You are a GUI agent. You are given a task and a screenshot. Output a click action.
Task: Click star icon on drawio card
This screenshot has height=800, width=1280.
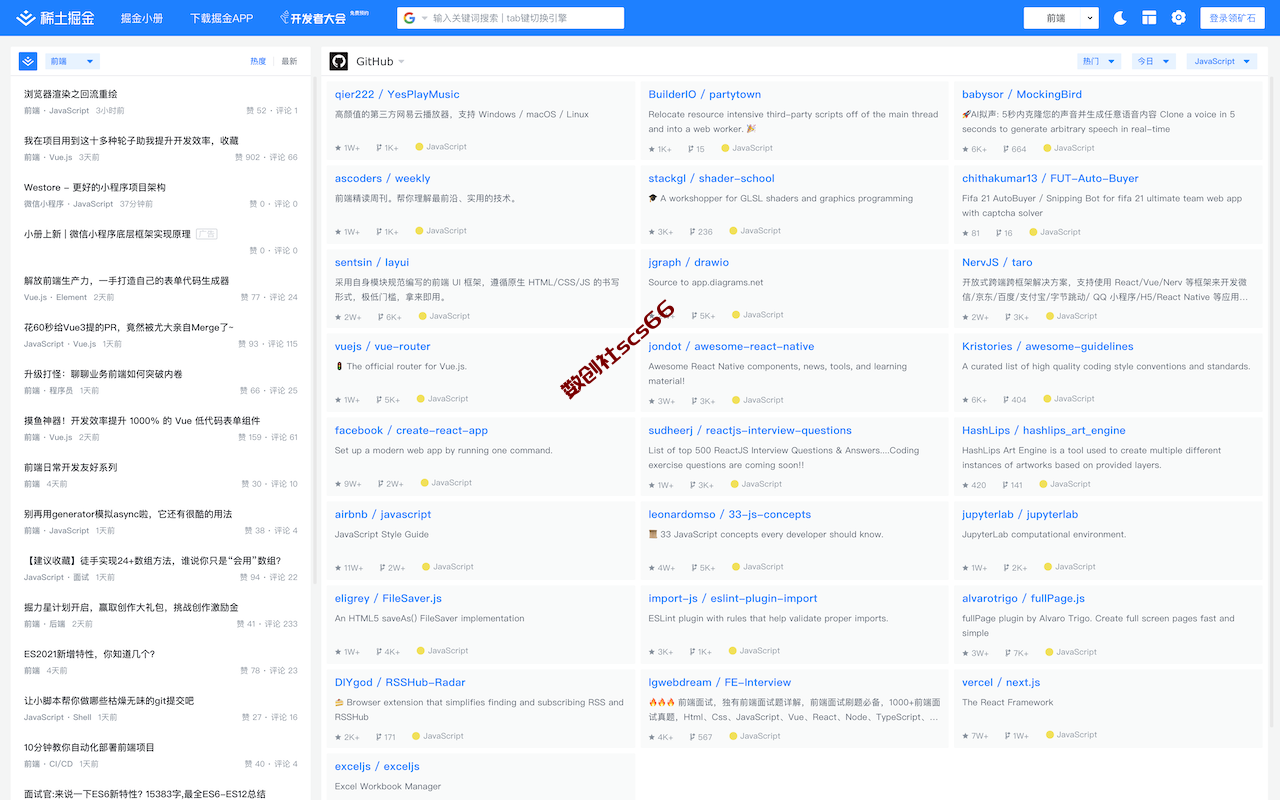[652, 316]
